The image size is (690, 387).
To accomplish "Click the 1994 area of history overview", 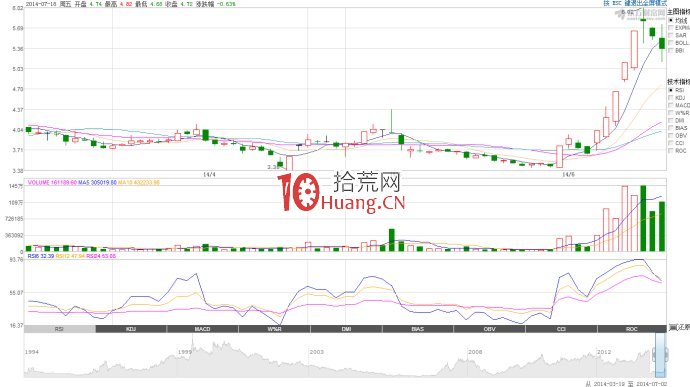I will coord(32,352).
